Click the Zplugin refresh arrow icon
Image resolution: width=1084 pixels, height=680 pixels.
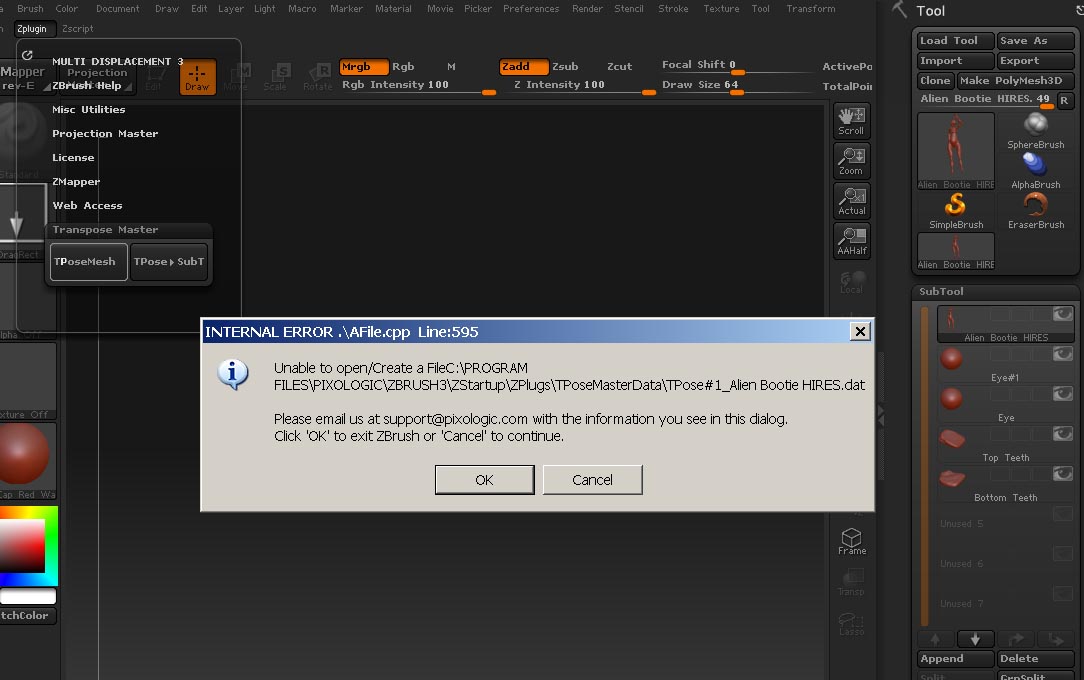[x=27, y=55]
